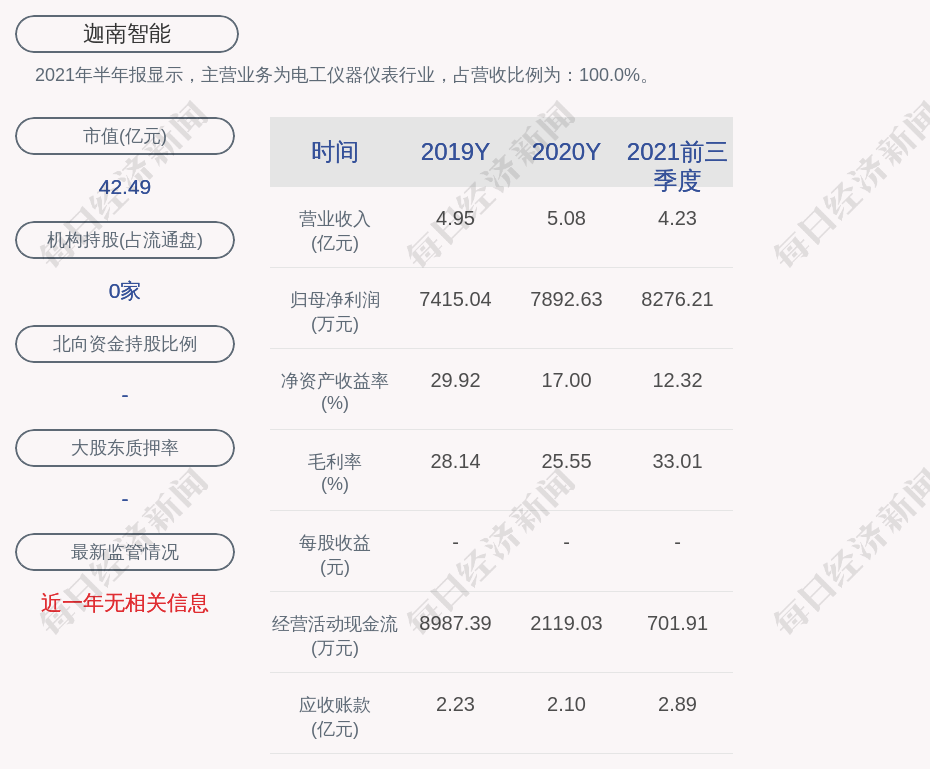Image resolution: width=930 pixels, height=769 pixels.
Task: Click the 大股东质押率 badge
Action: point(124,448)
